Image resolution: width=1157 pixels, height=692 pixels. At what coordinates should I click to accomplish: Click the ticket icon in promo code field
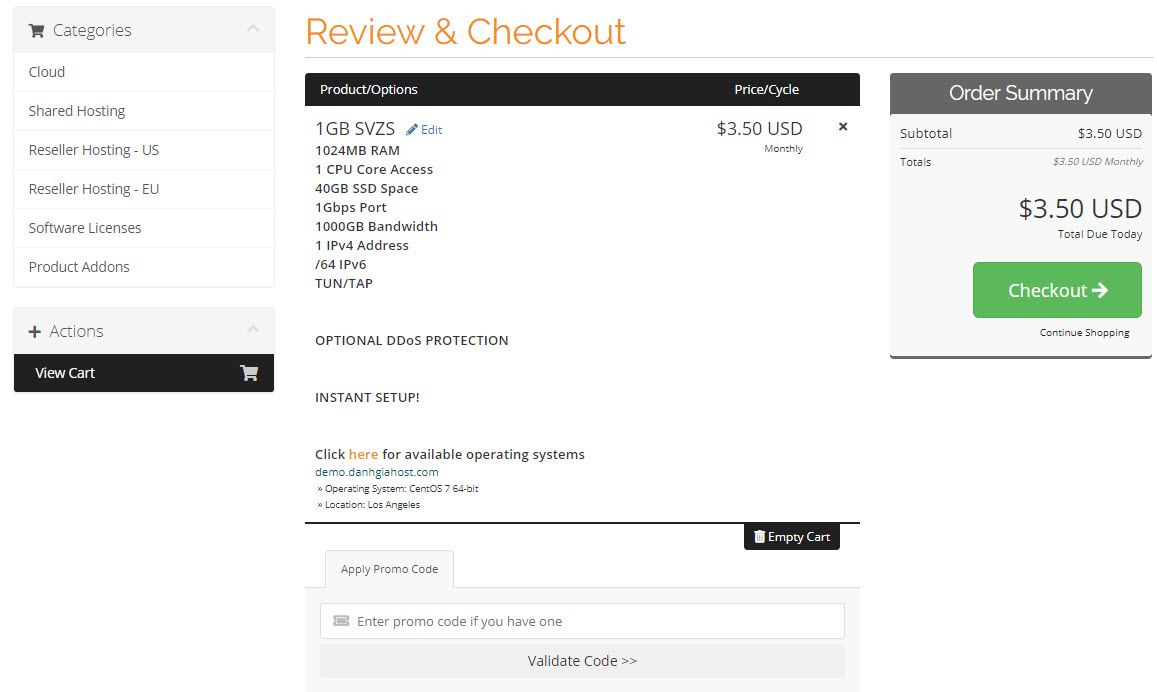(x=341, y=621)
